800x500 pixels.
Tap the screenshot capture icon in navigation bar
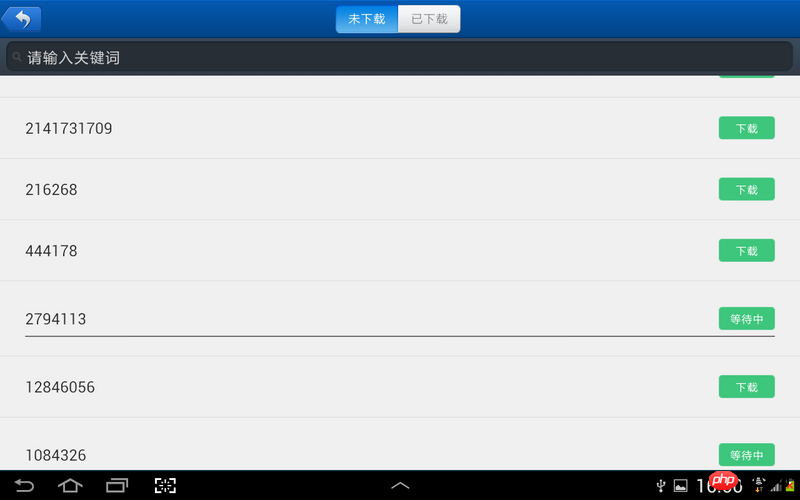pos(165,485)
